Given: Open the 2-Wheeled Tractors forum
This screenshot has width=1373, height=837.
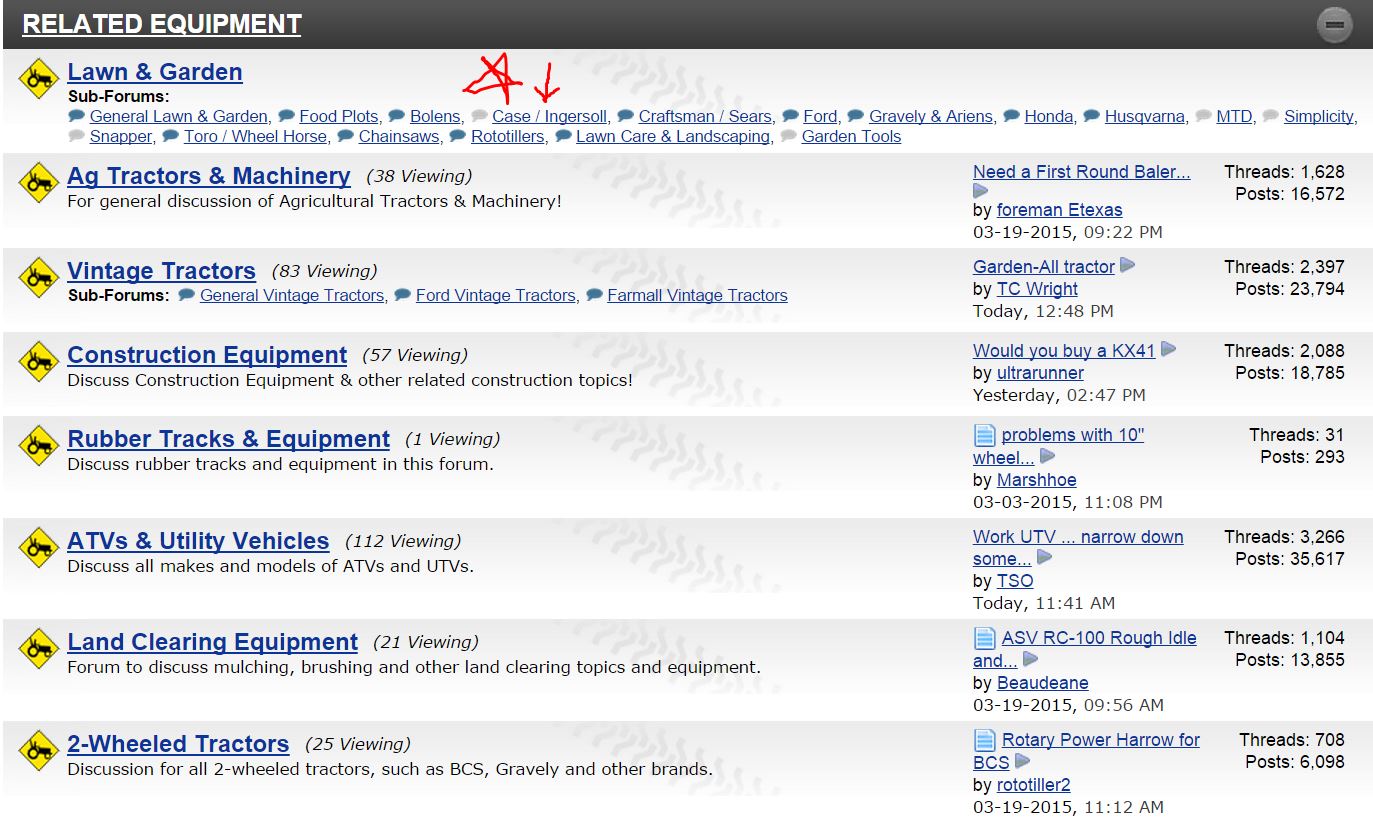Looking at the screenshot, I should click(178, 744).
